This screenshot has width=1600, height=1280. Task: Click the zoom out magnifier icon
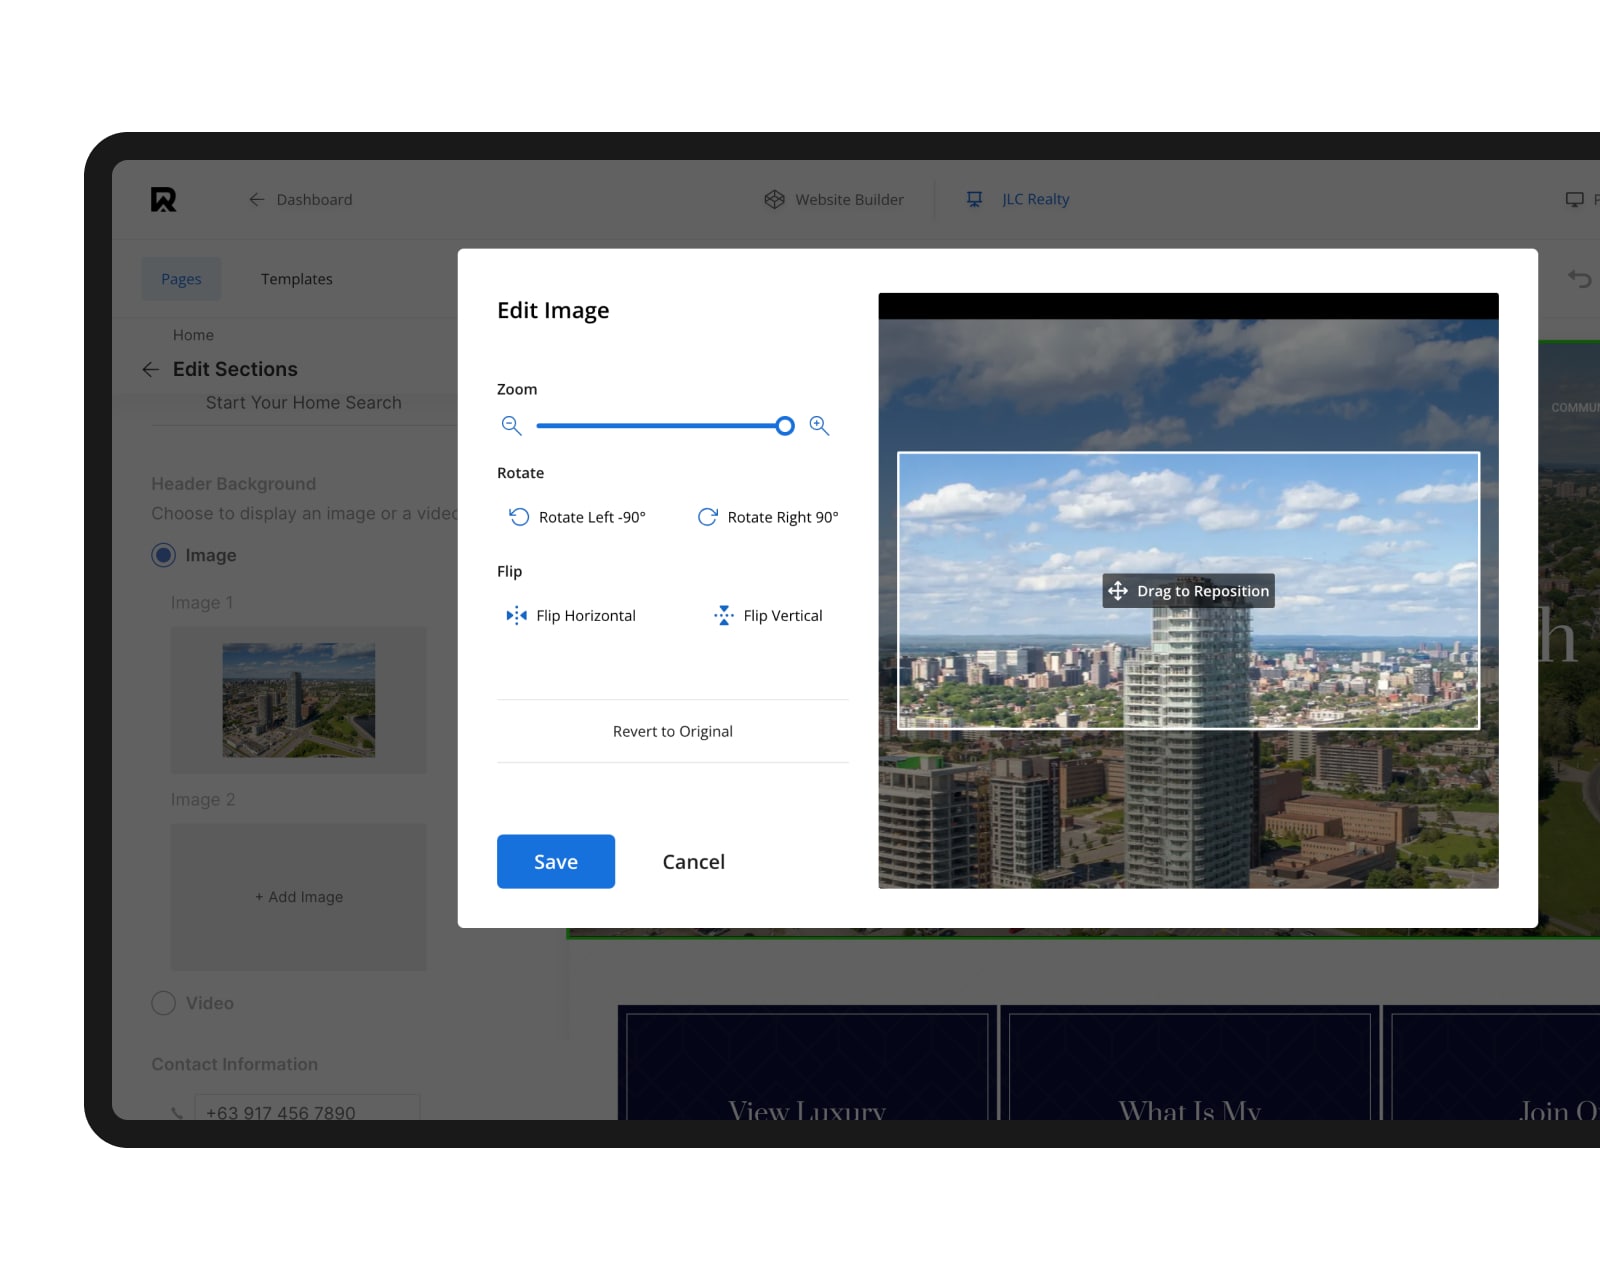(x=511, y=426)
